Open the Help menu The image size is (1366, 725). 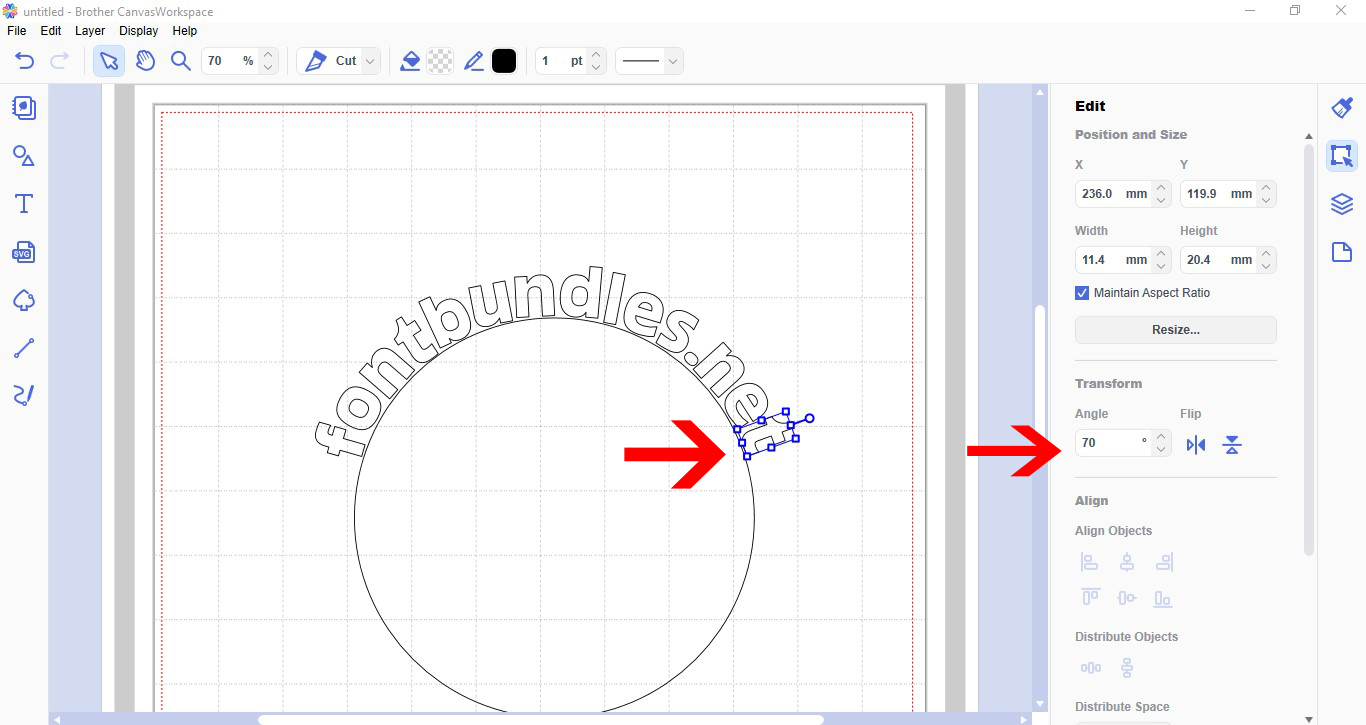tap(185, 31)
